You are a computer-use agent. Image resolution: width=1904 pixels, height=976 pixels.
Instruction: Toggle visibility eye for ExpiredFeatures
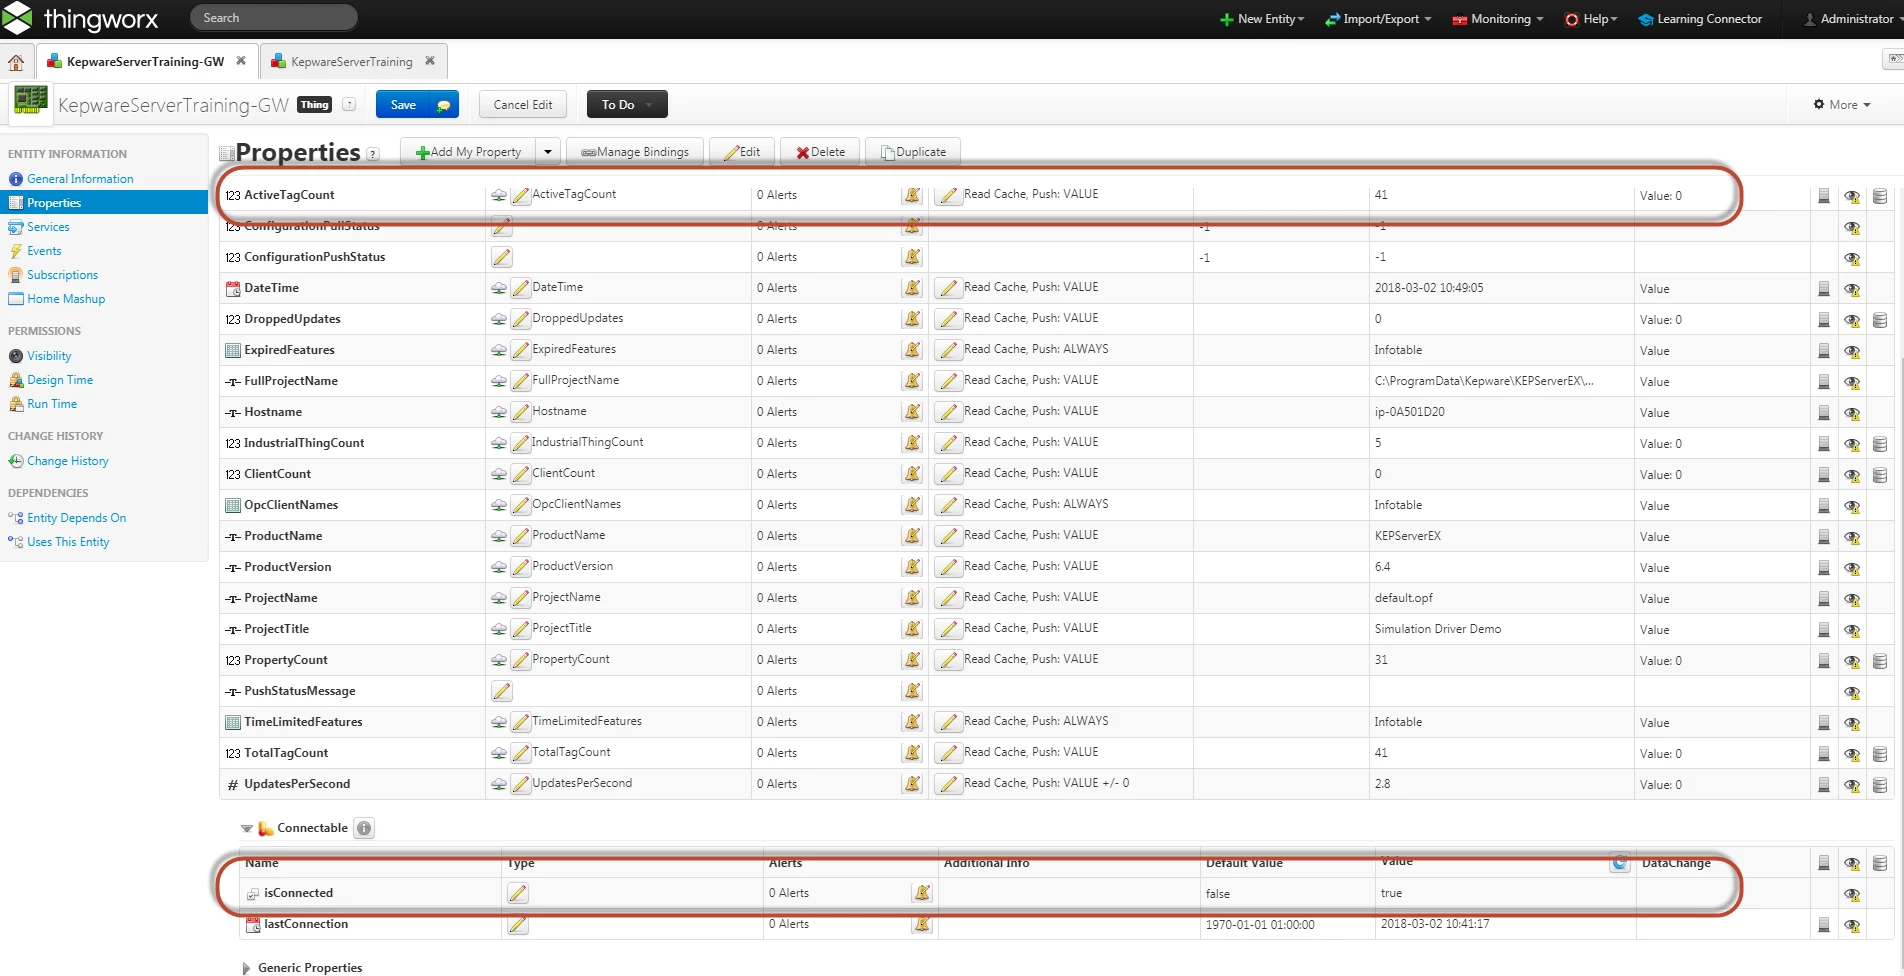pyautogui.click(x=1852, y=352)
